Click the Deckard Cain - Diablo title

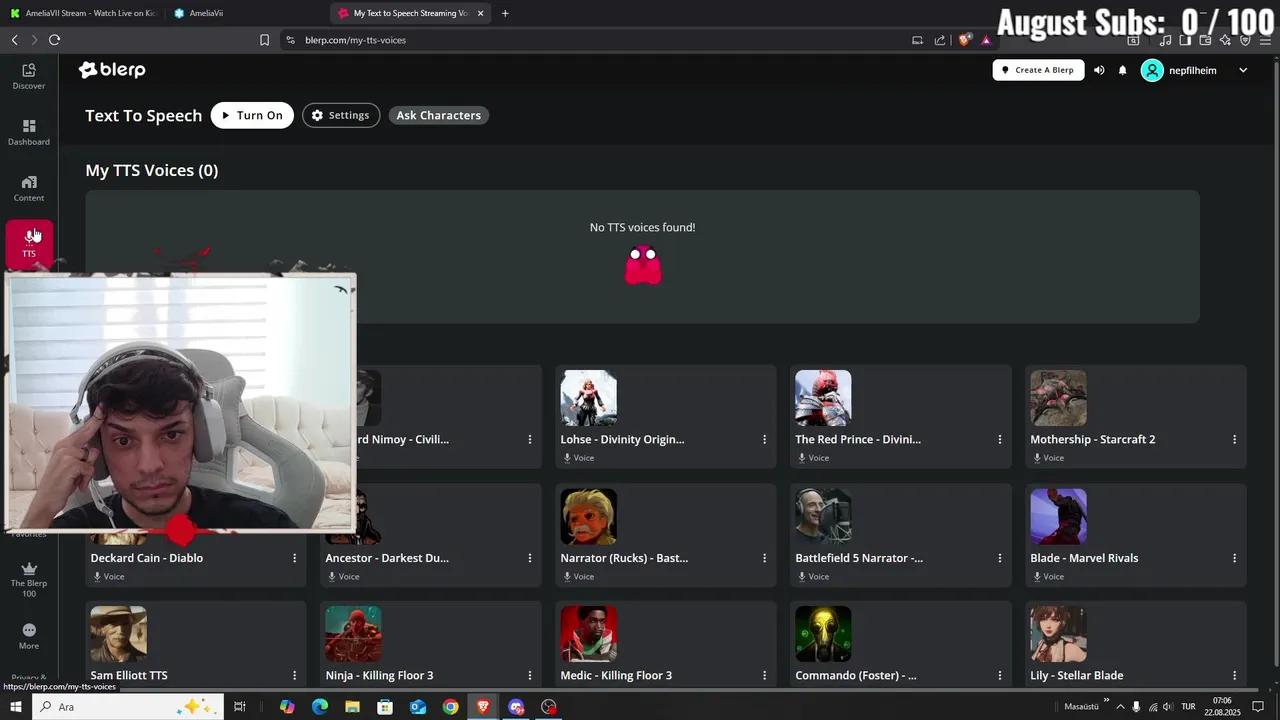tap(147, 558)
